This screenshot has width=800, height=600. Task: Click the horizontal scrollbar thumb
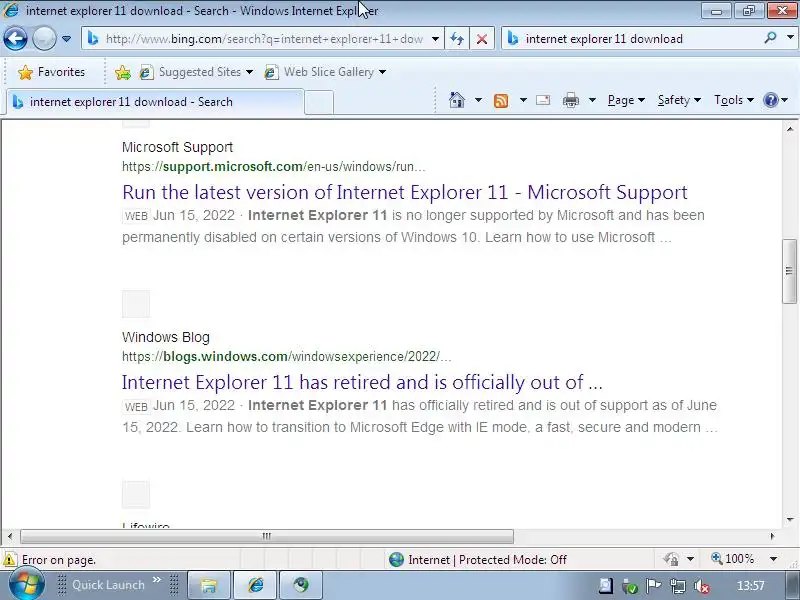click(267, 536)
